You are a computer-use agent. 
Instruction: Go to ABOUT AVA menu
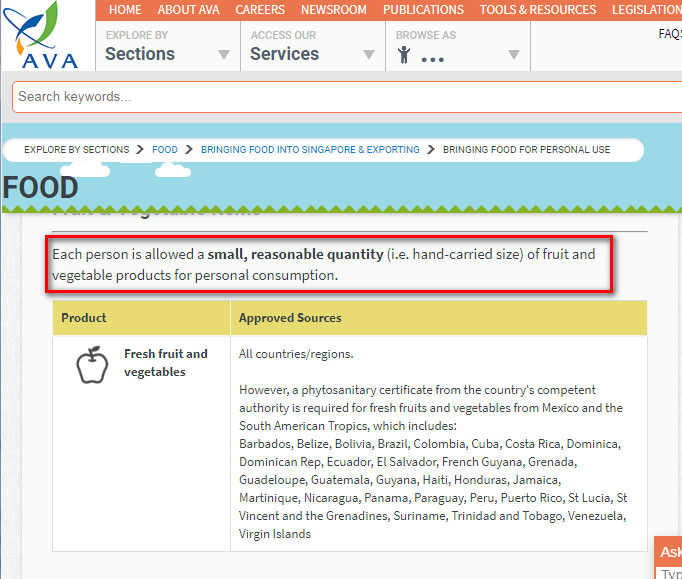pyautogui.click(x=190, y=10)
